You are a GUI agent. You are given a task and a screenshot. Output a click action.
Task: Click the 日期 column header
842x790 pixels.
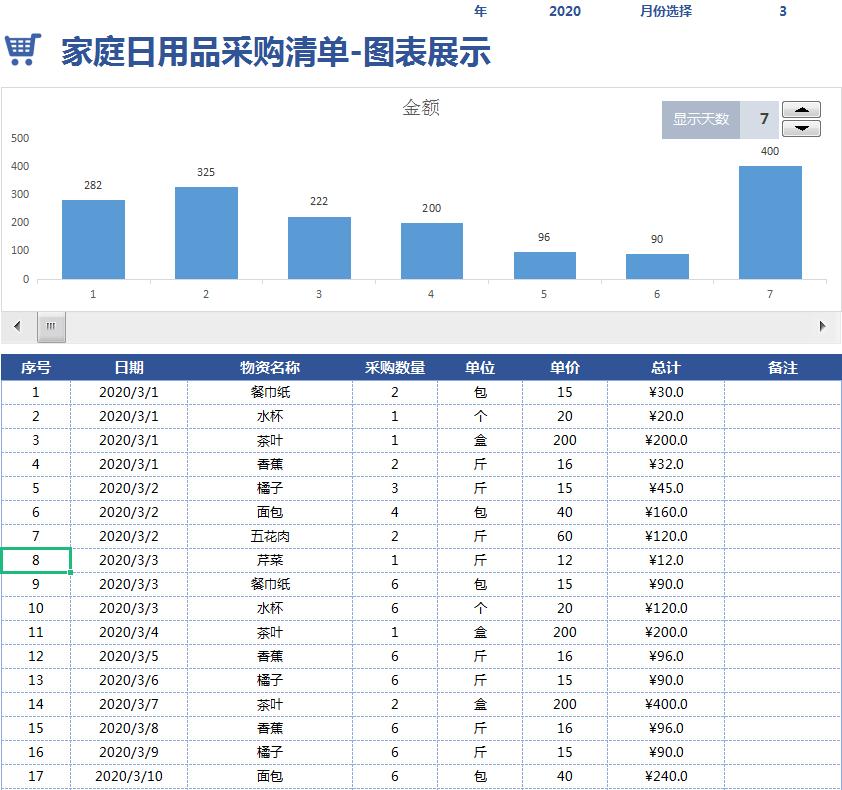[131, 367]
